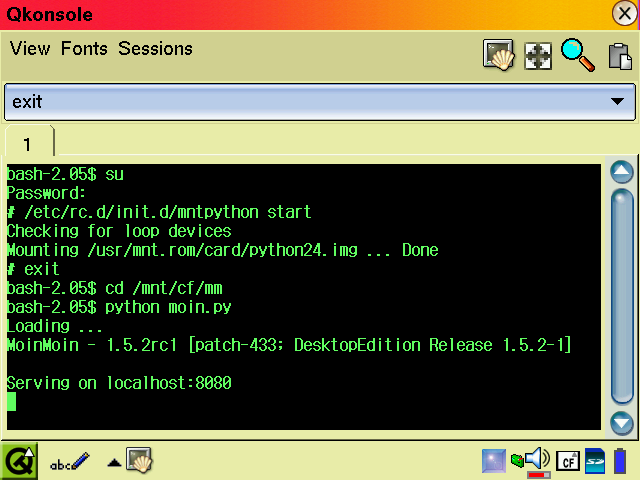
Task: Open the Fonts menu
Action: (x=84, y=49)
